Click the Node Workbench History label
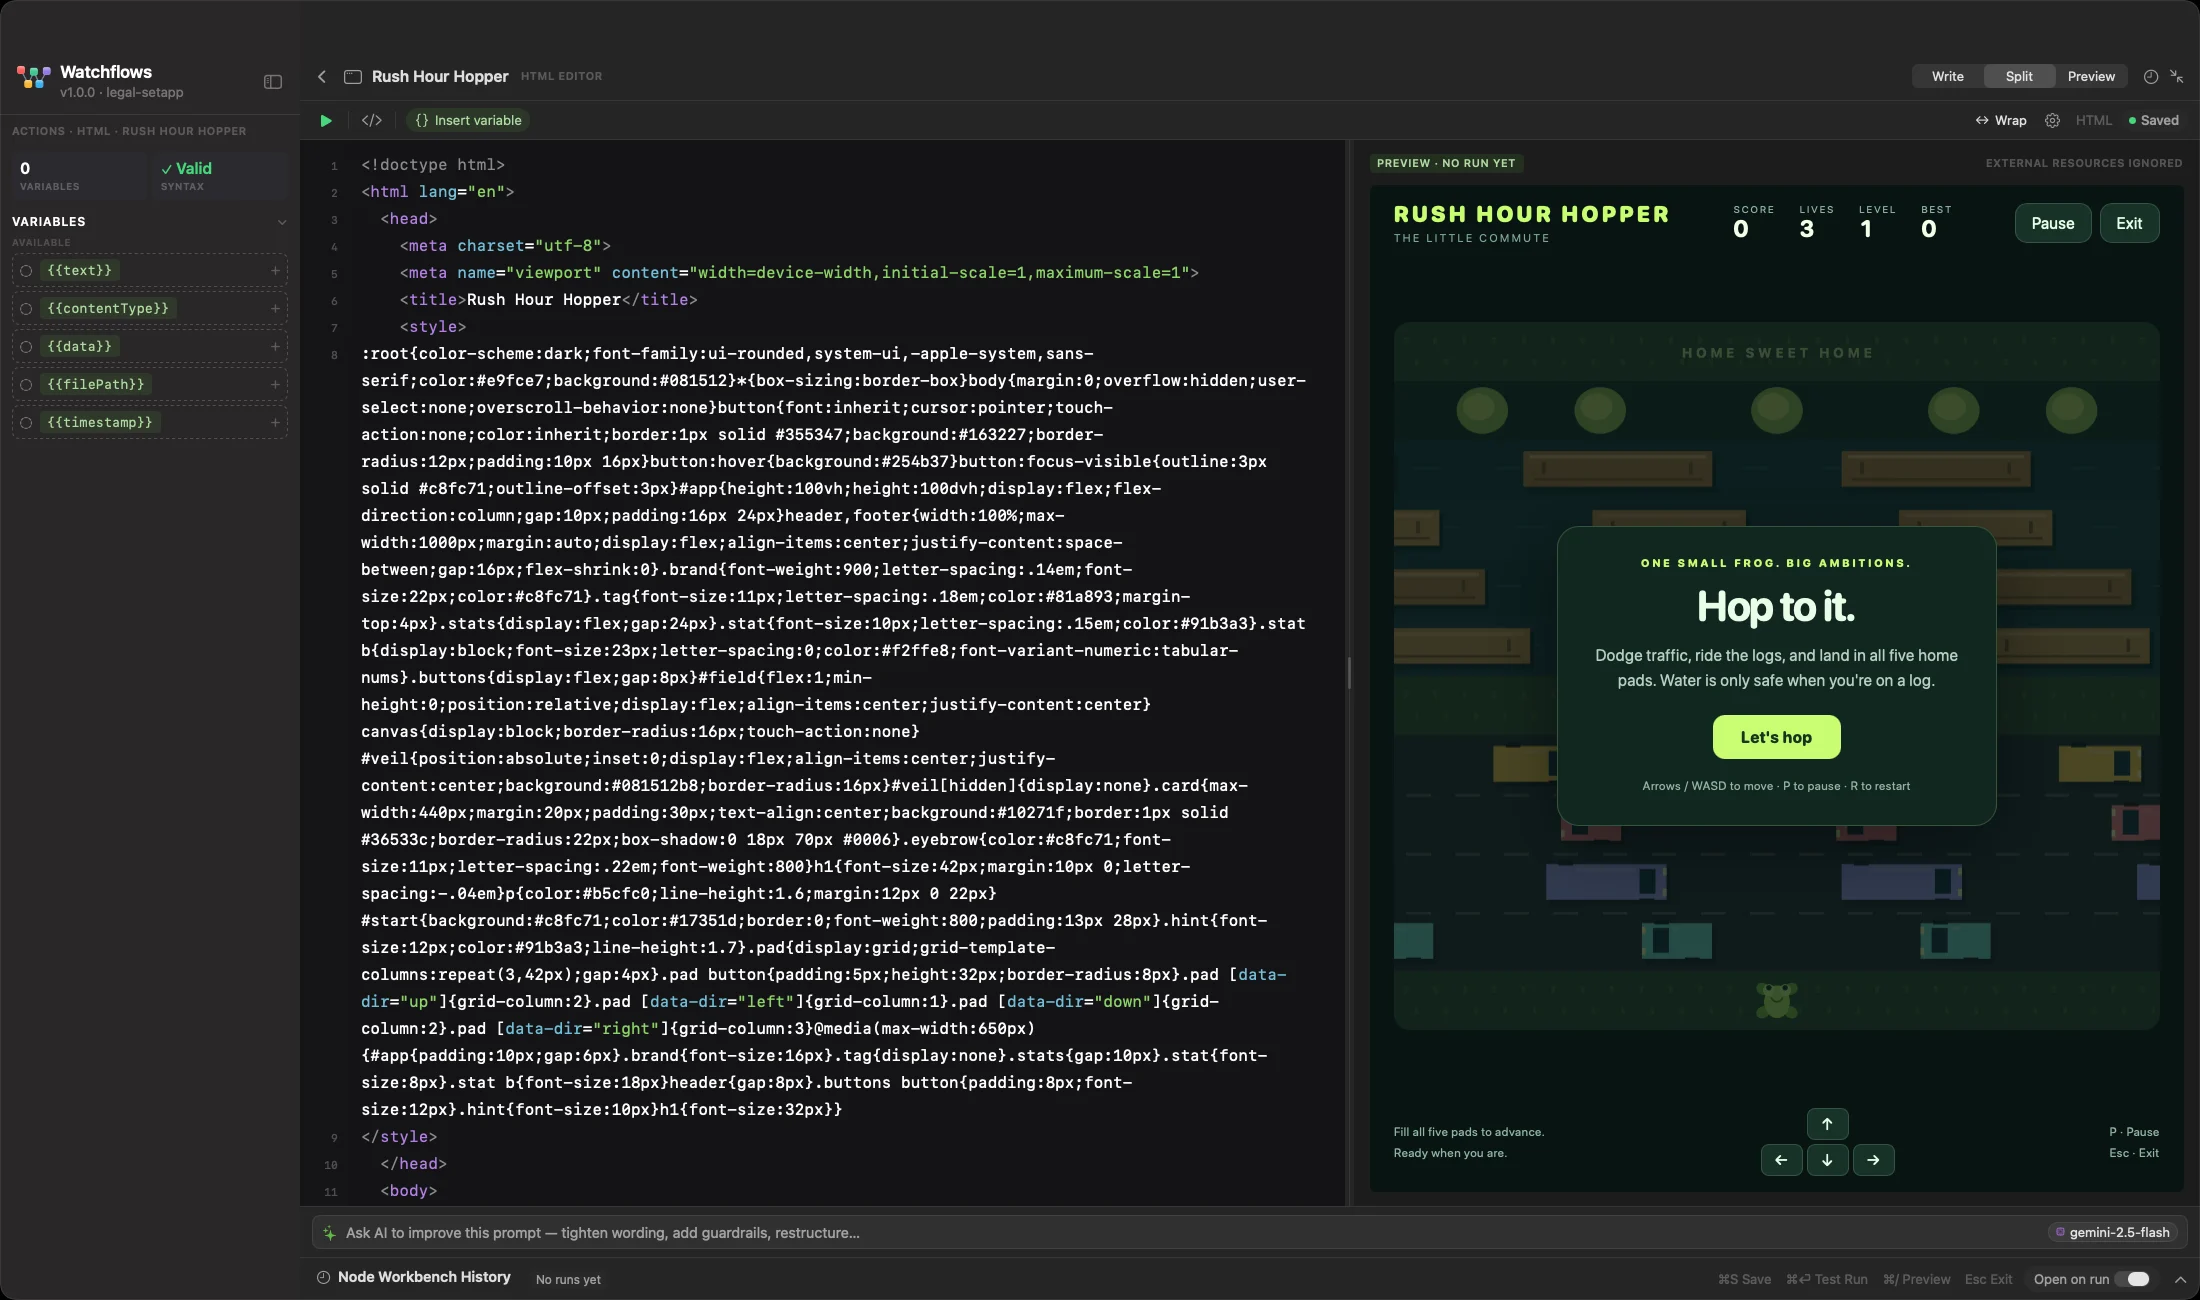This screenshot has height=1300, width=2200. (424, 1277)
